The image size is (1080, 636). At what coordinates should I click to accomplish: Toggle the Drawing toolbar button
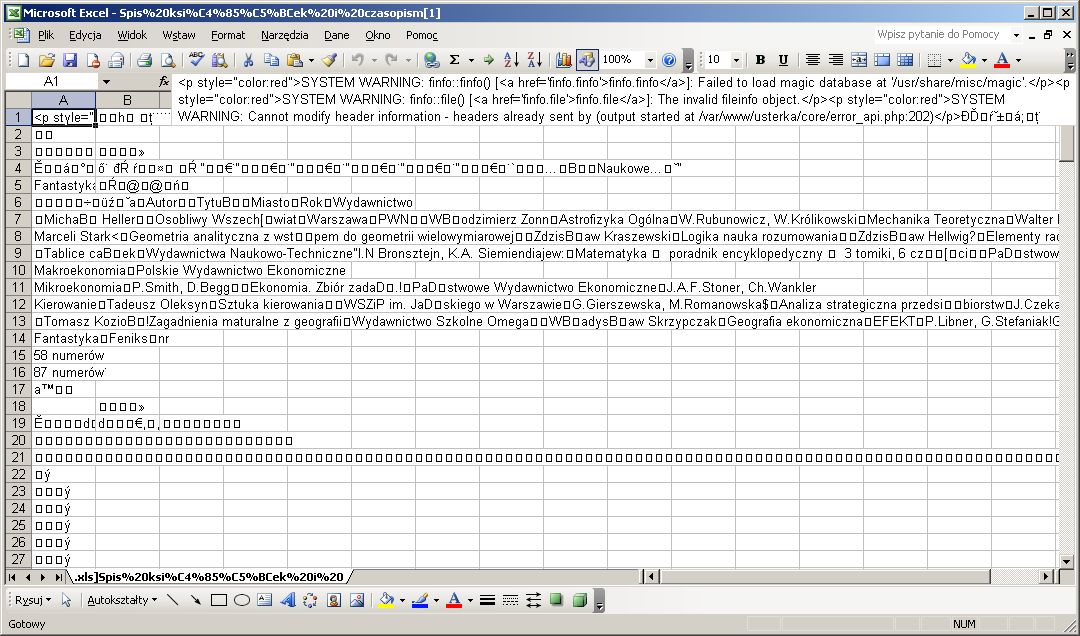point(587,60)
